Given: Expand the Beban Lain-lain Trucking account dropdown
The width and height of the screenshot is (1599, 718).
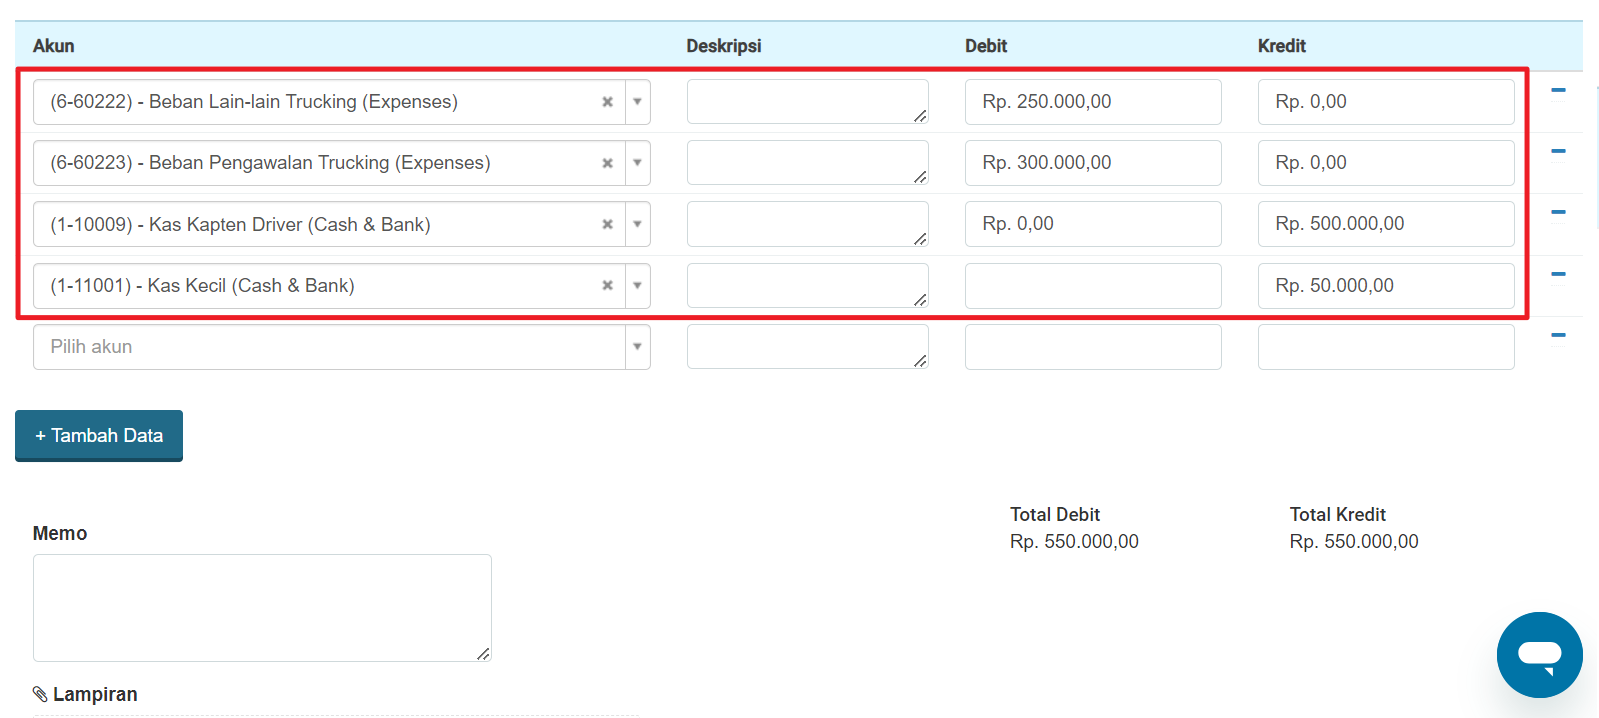Looking at the screenshot, I should coord(637,102).
